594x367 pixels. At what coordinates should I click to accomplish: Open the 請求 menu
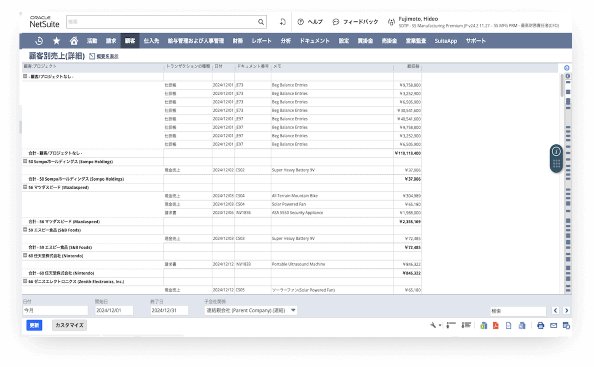pyautogui.click(x=111, y=41)
